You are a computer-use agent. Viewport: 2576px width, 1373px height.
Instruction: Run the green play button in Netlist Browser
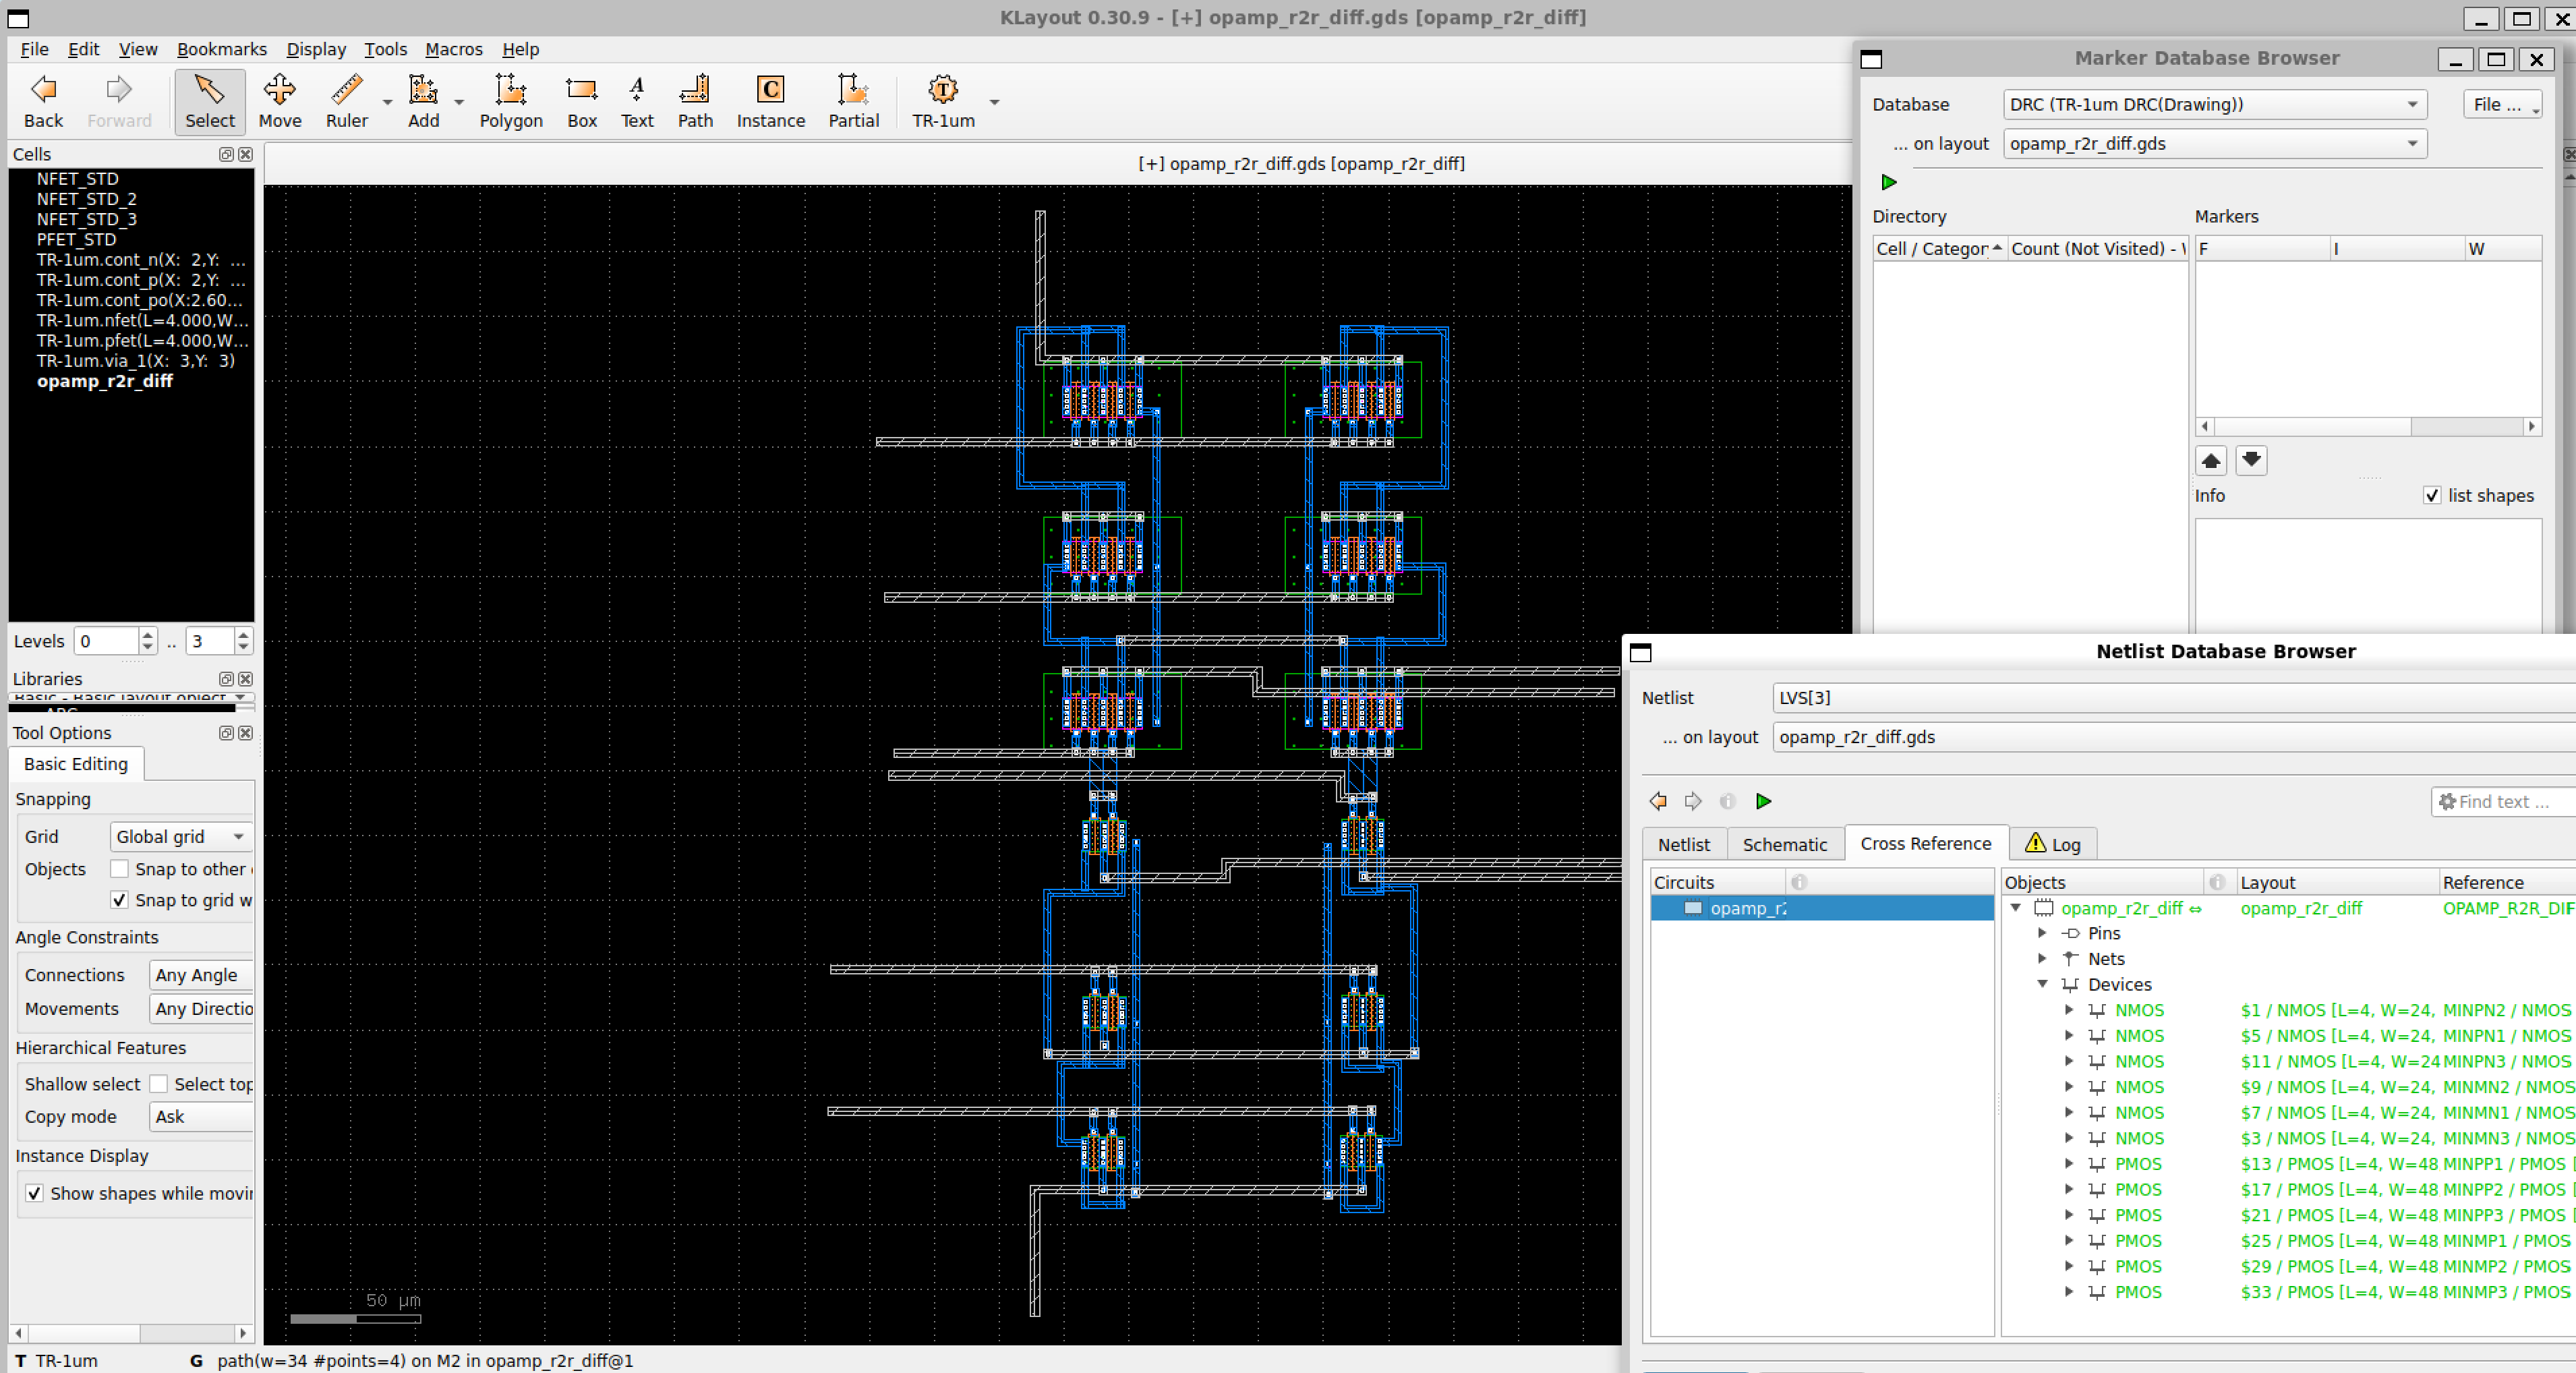click(1763, 801)
